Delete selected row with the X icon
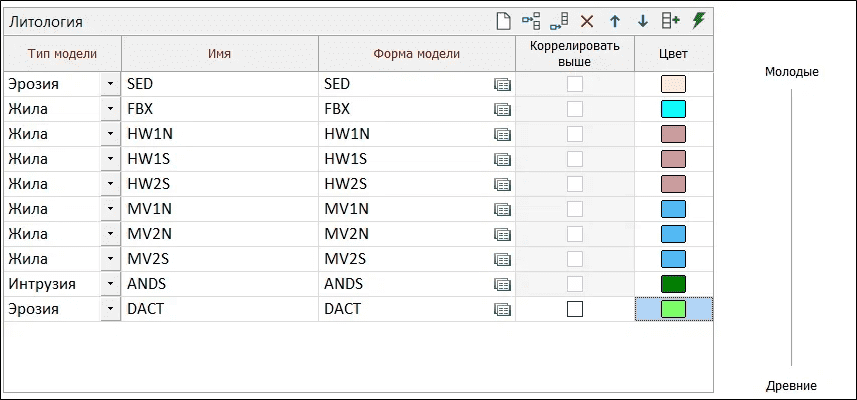This screenshot has width=857, height=400. click(587, 22)
